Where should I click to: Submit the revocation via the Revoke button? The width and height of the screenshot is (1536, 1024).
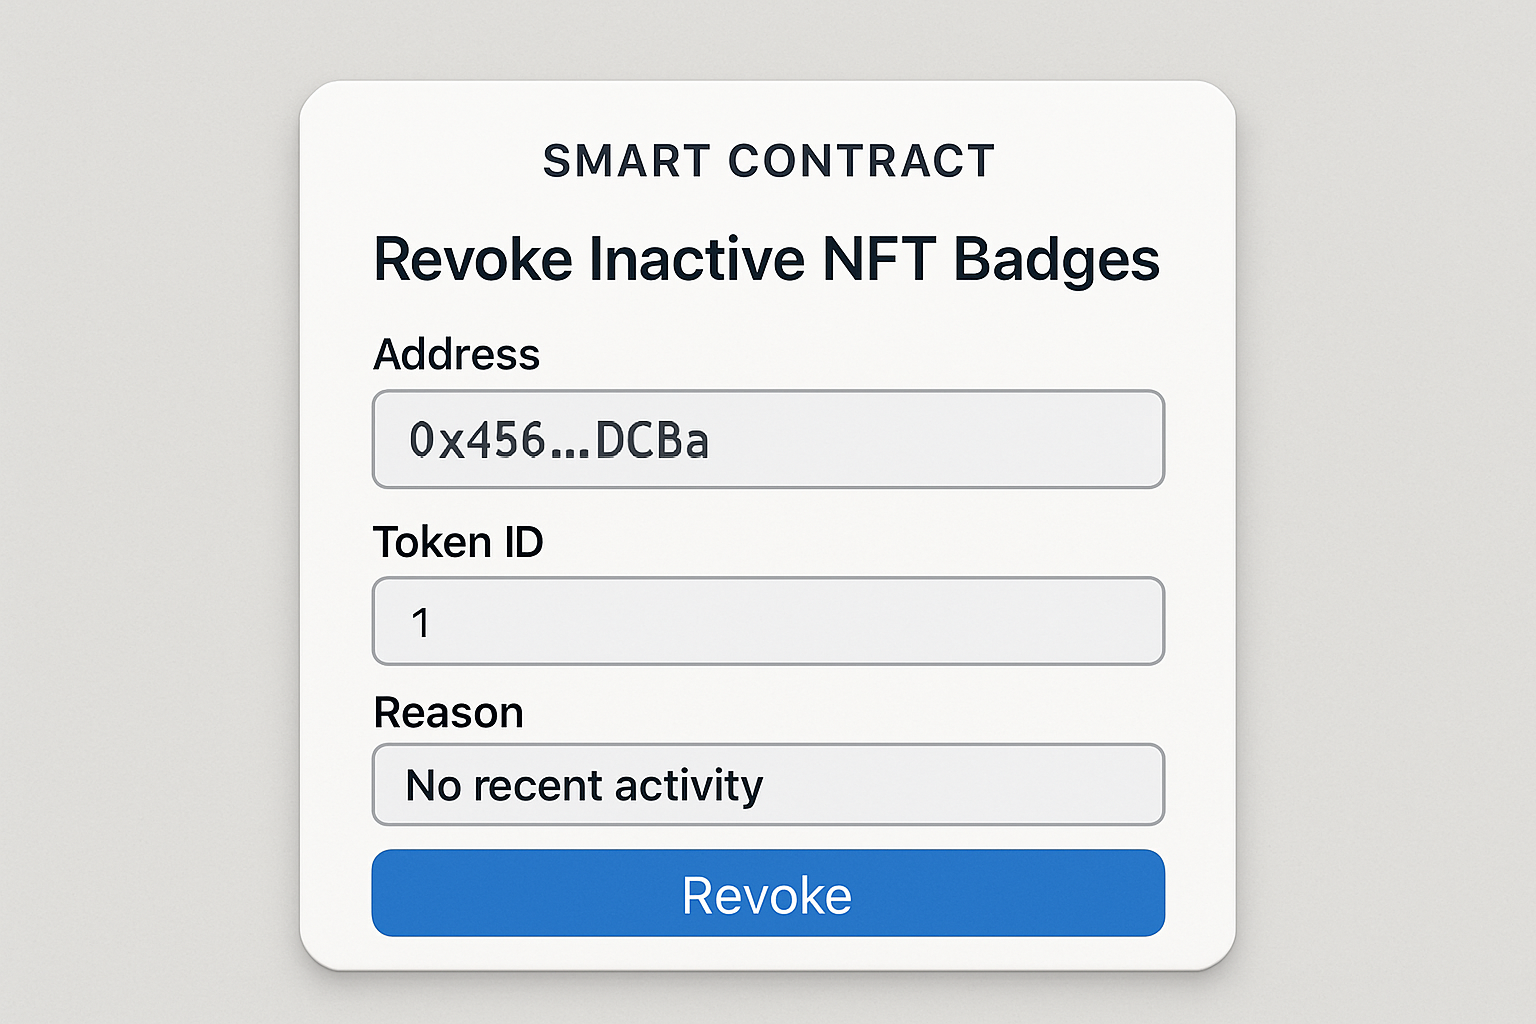click(768, 893)
